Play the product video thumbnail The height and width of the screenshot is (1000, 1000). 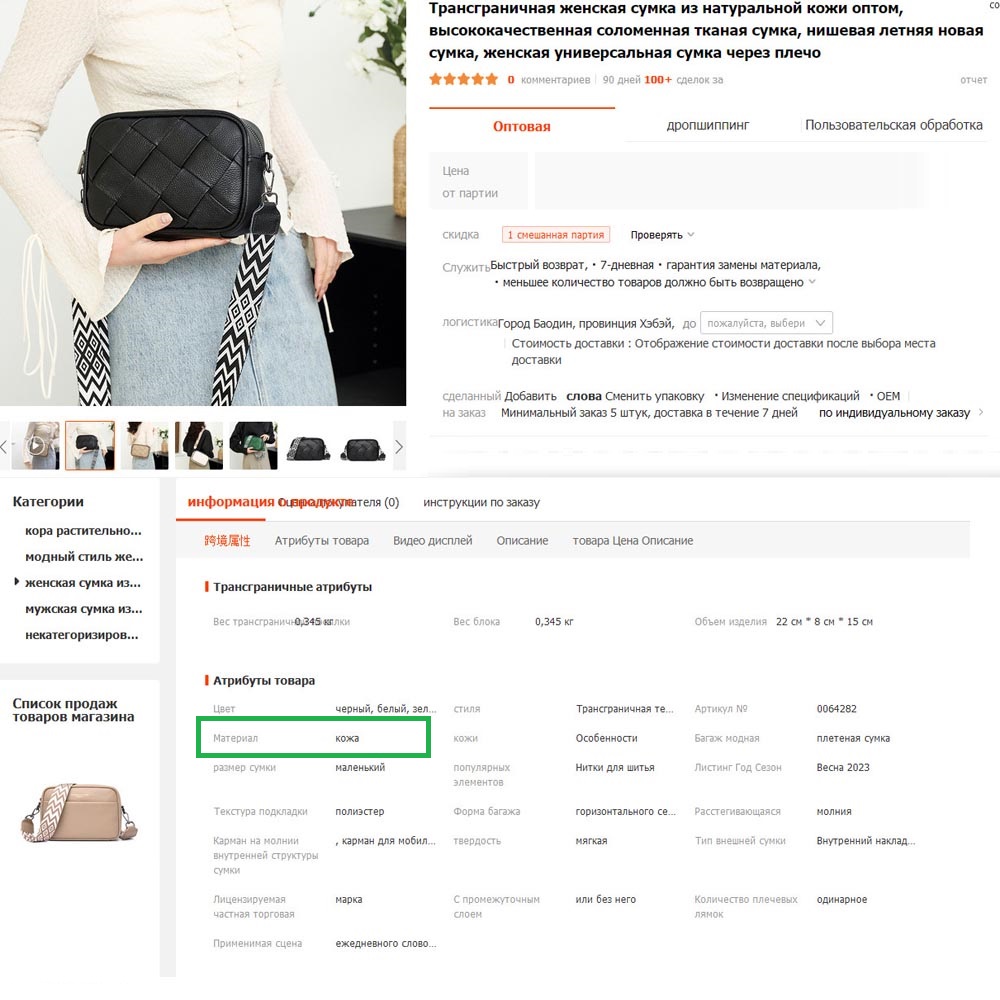(x=36, y=445)
